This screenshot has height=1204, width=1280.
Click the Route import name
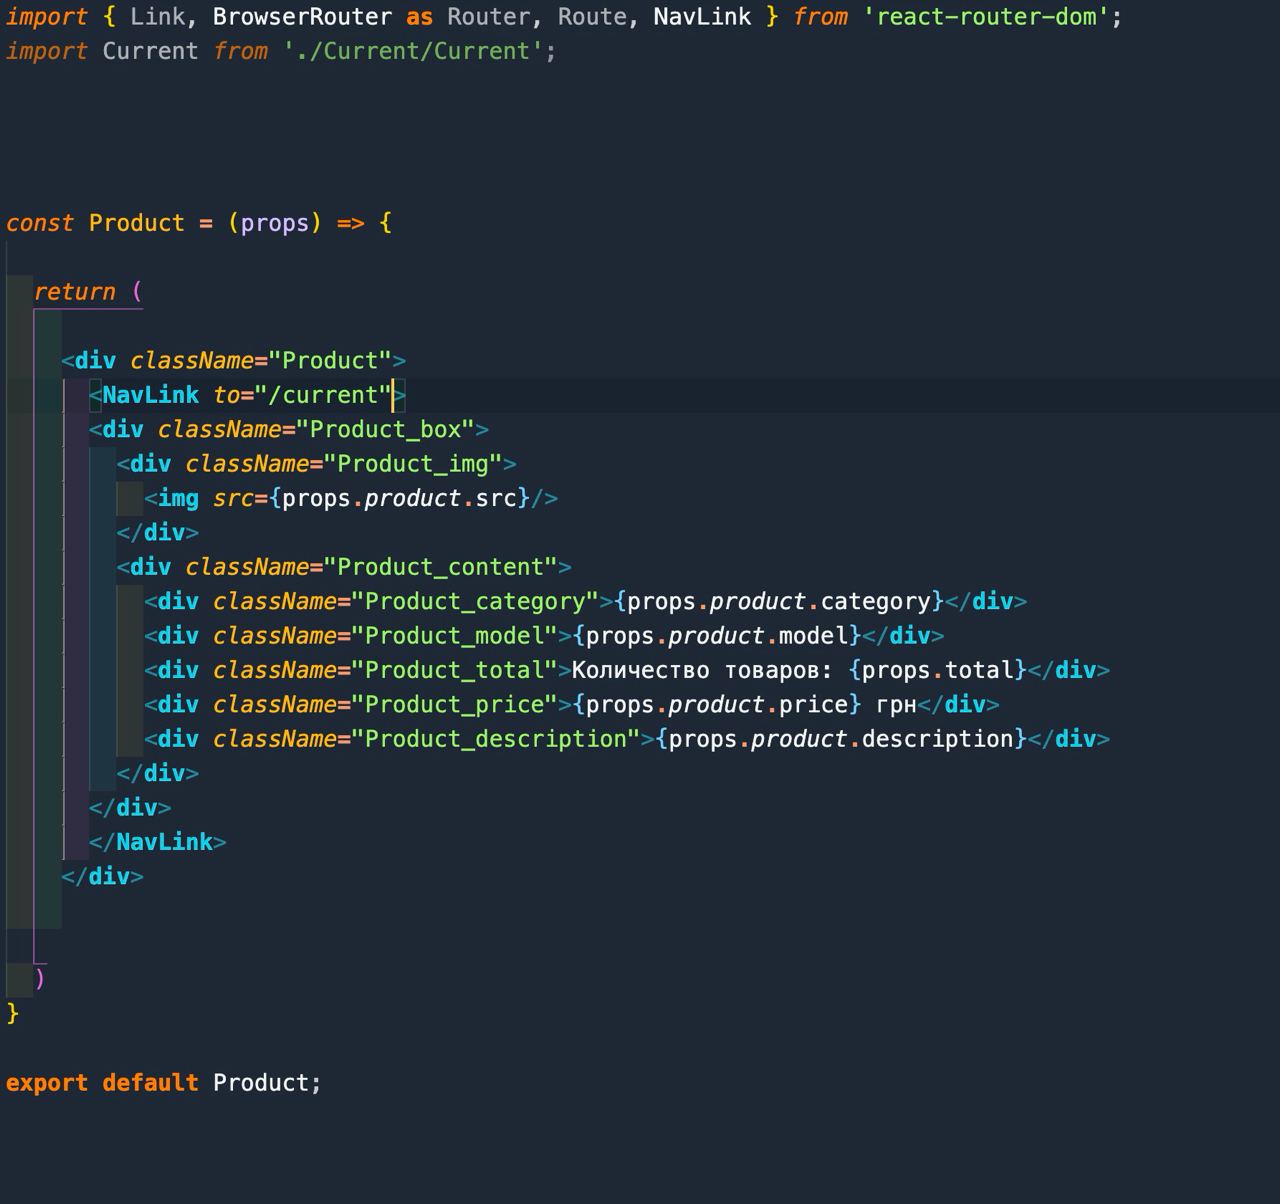[593, 17]
